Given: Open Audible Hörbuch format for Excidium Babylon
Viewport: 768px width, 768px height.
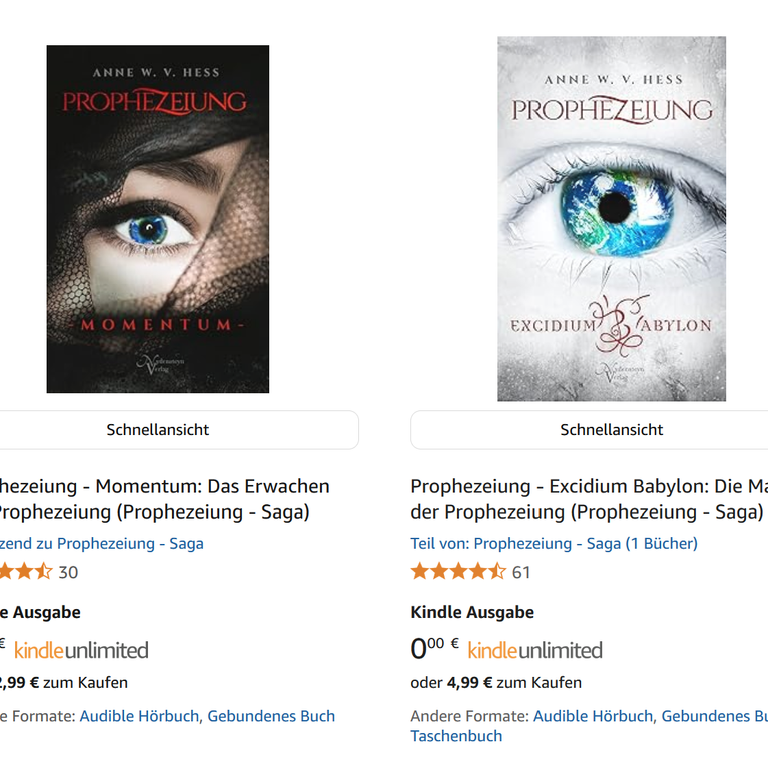Looking at the screenshot, I should (x=593, y=716).
